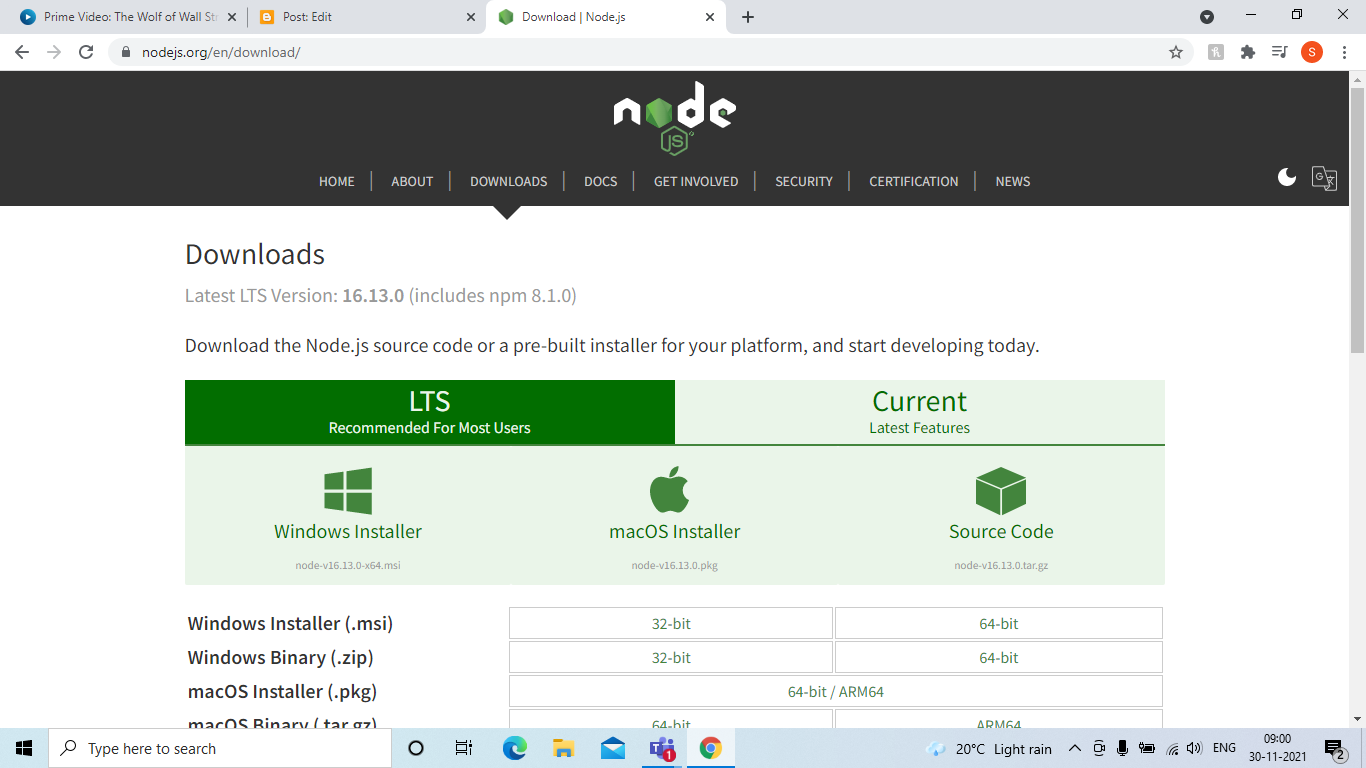Click the Windows logo installer icon
This screenshot has width=1366, height=768.
(x=348, y=491)
